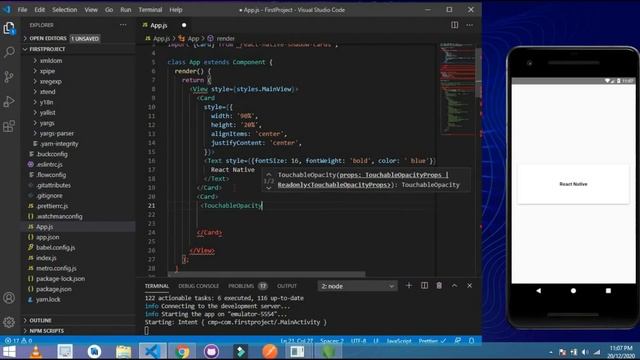This screenshot has height=360, width=640.
Task: Select the App.js editor tab
Action: 164,25
